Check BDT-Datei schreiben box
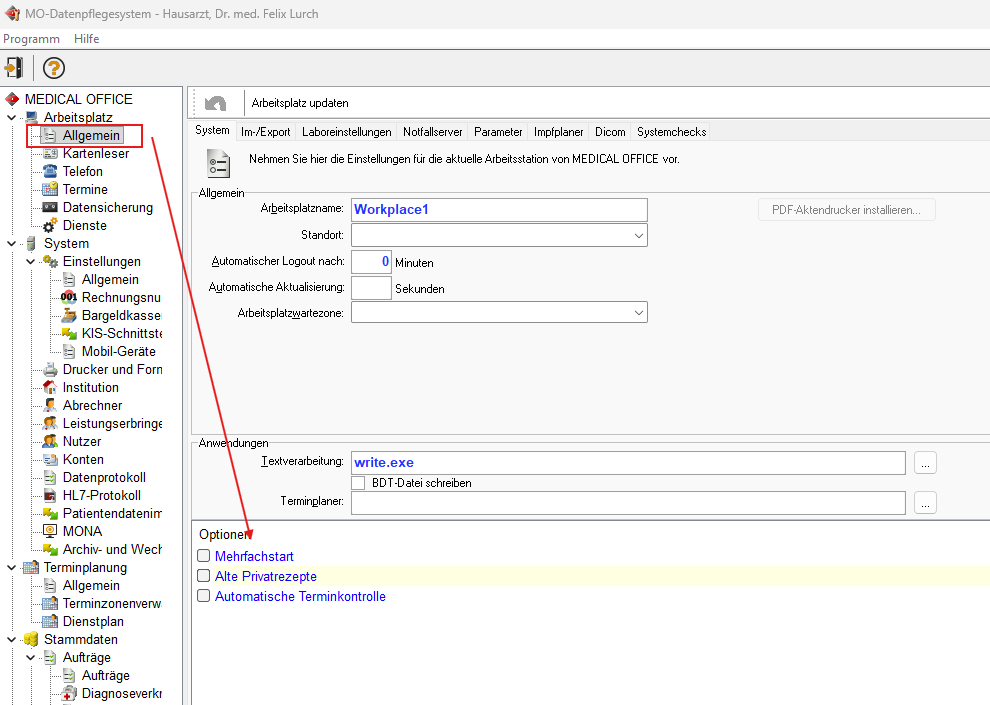 [358, 483]
